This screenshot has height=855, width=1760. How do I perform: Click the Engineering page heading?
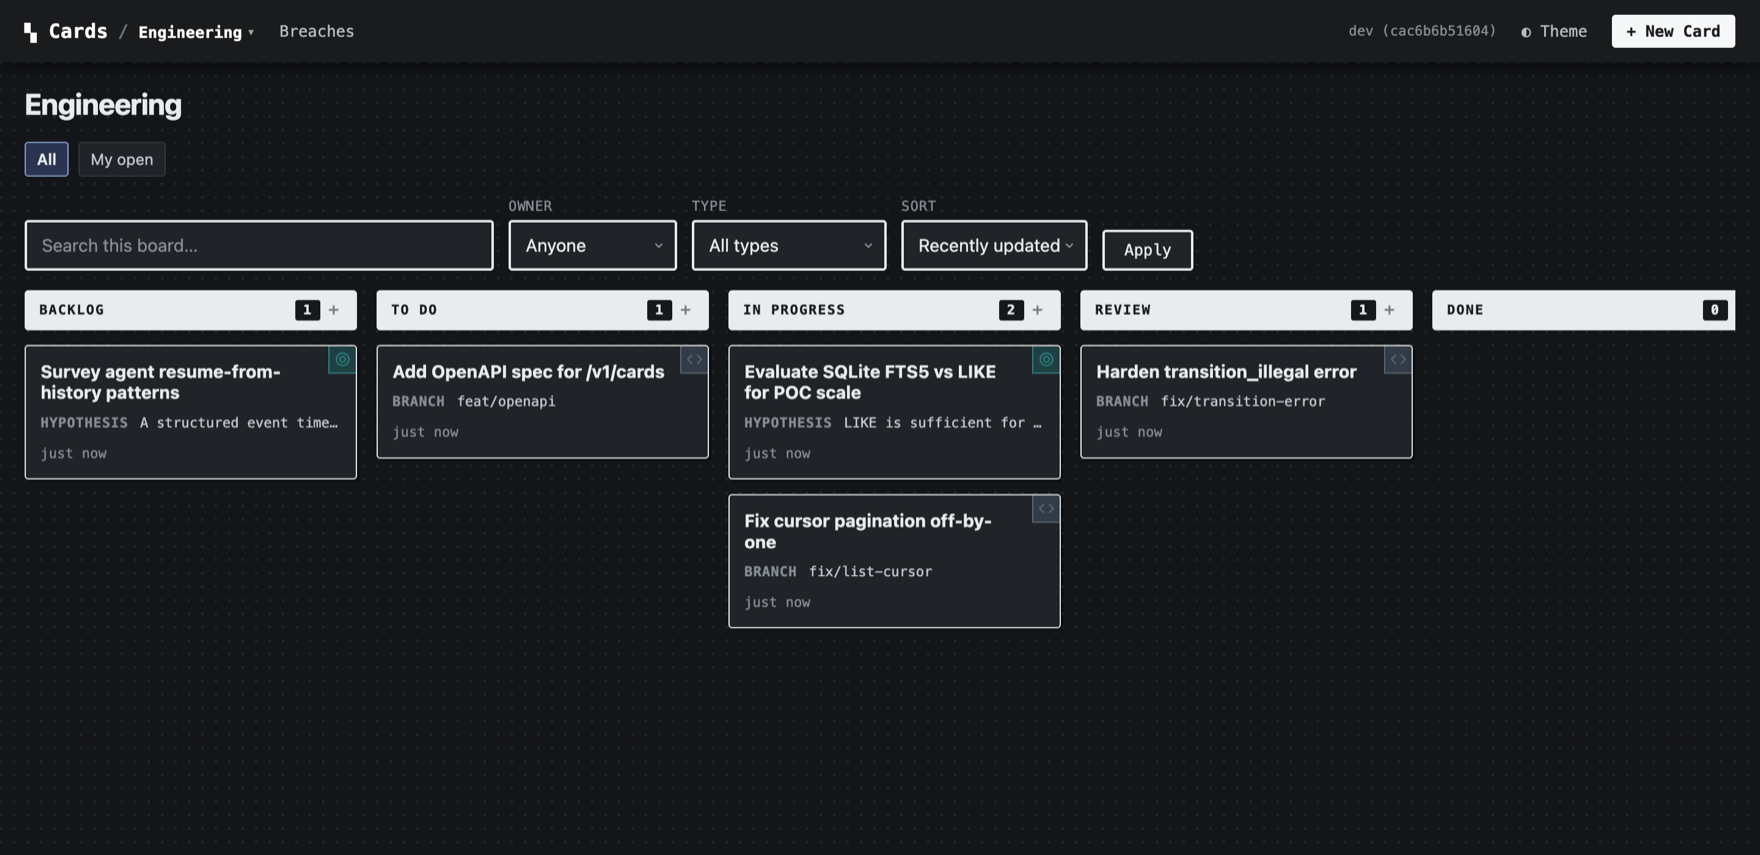point(103,105)
